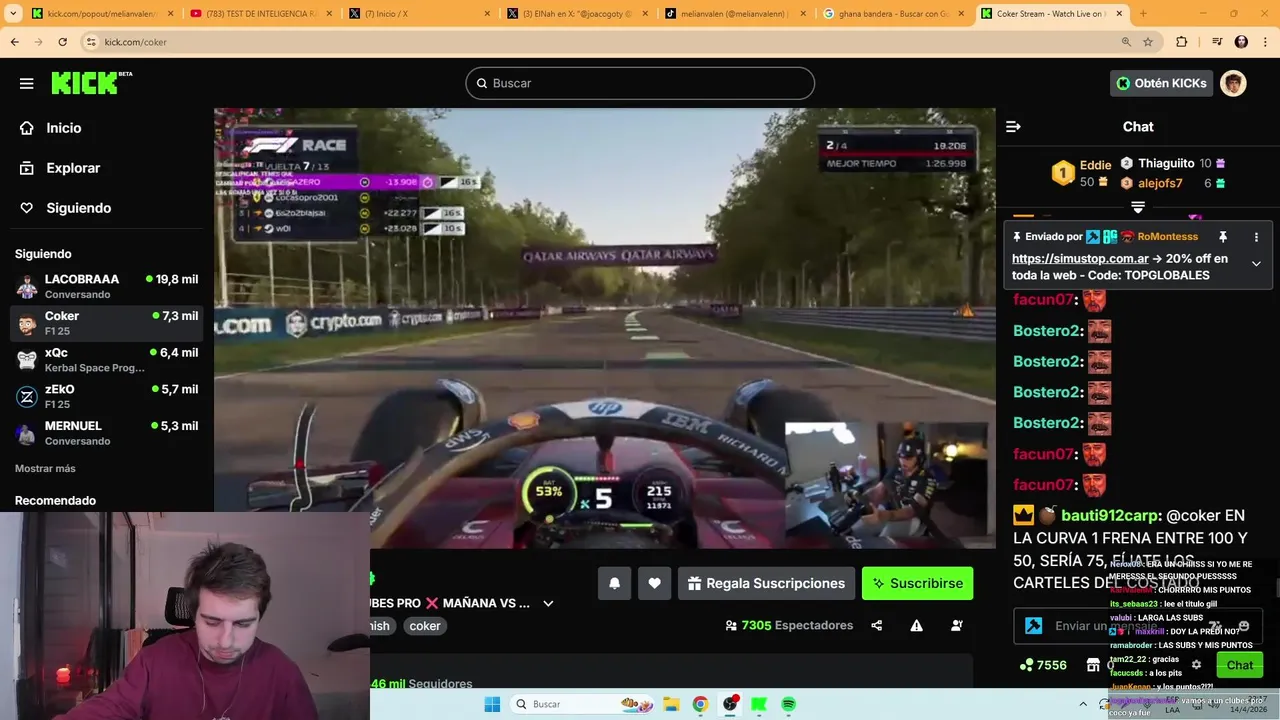Switch to ElNah en X tab
The image size is (1280, 720).
576,14
